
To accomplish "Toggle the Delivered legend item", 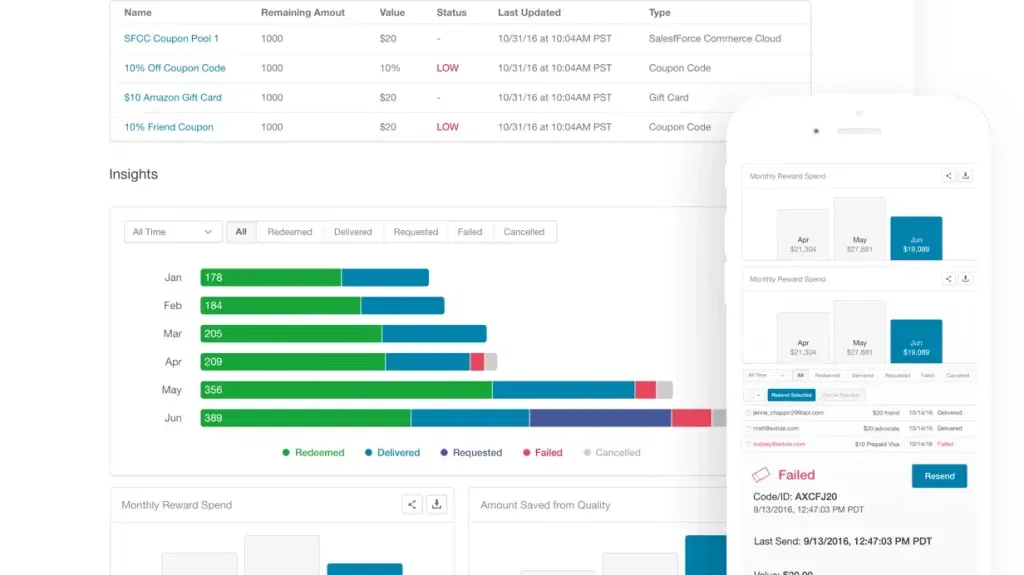I will point(392,452).
